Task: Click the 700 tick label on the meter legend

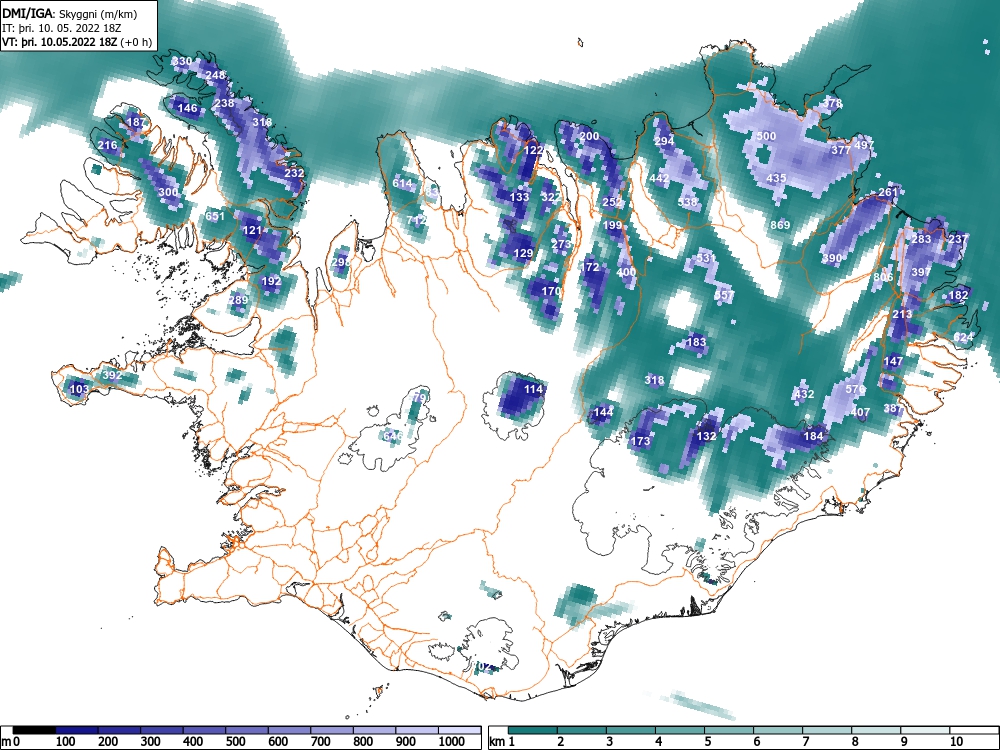Action: tap(321, 742)
